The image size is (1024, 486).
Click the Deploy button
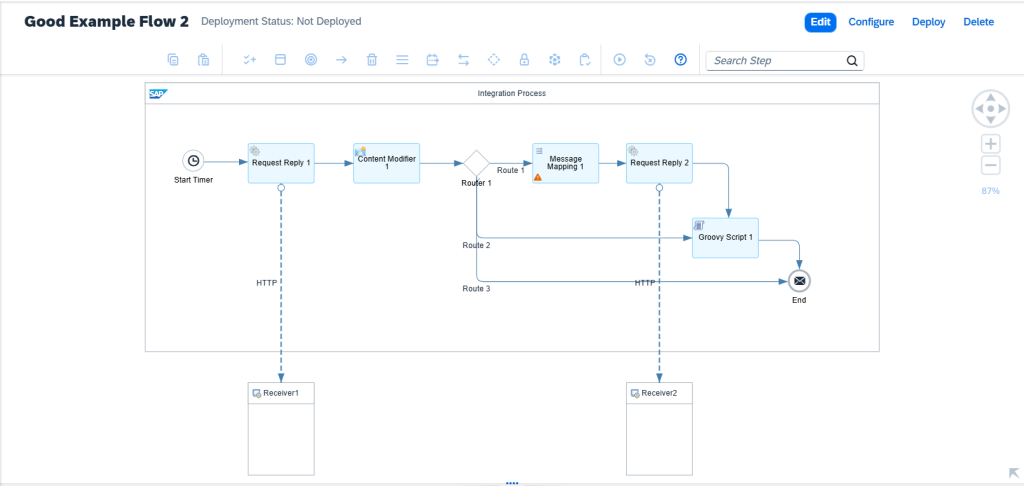pyautogui.click(x=929, y=22)
